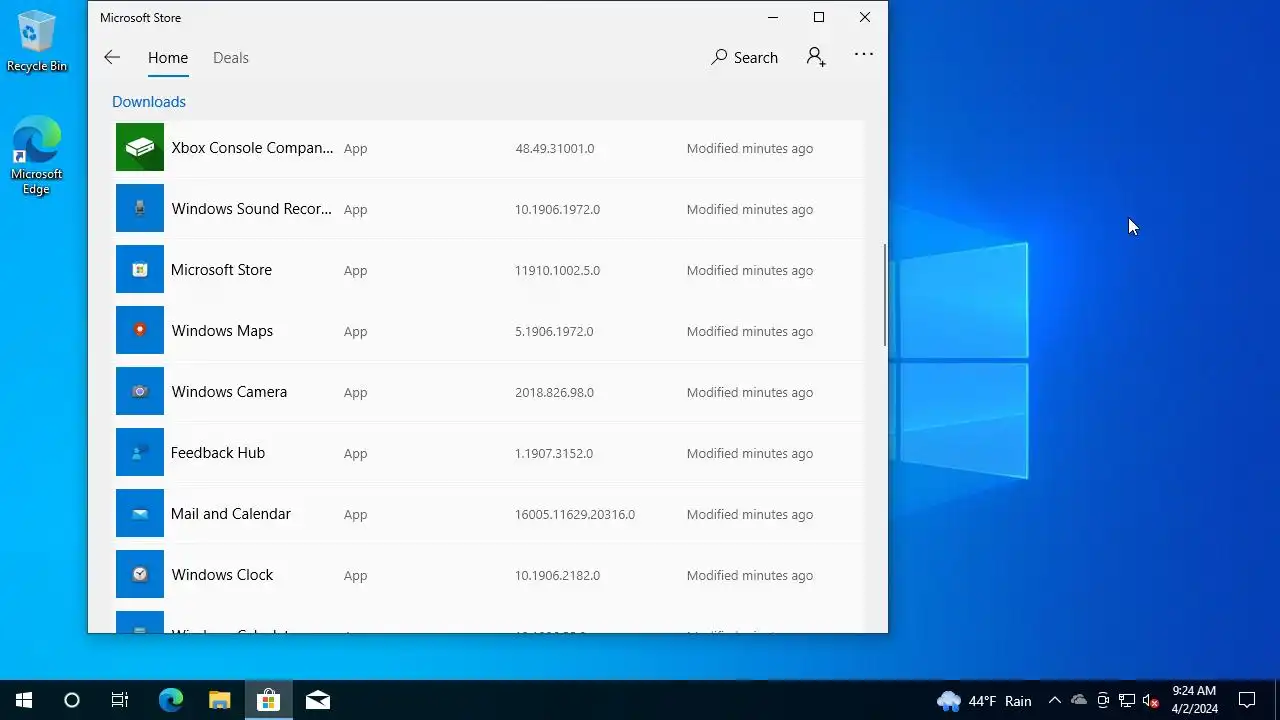Select the Microsoft Edge desktop shortcut

(37, 156)
